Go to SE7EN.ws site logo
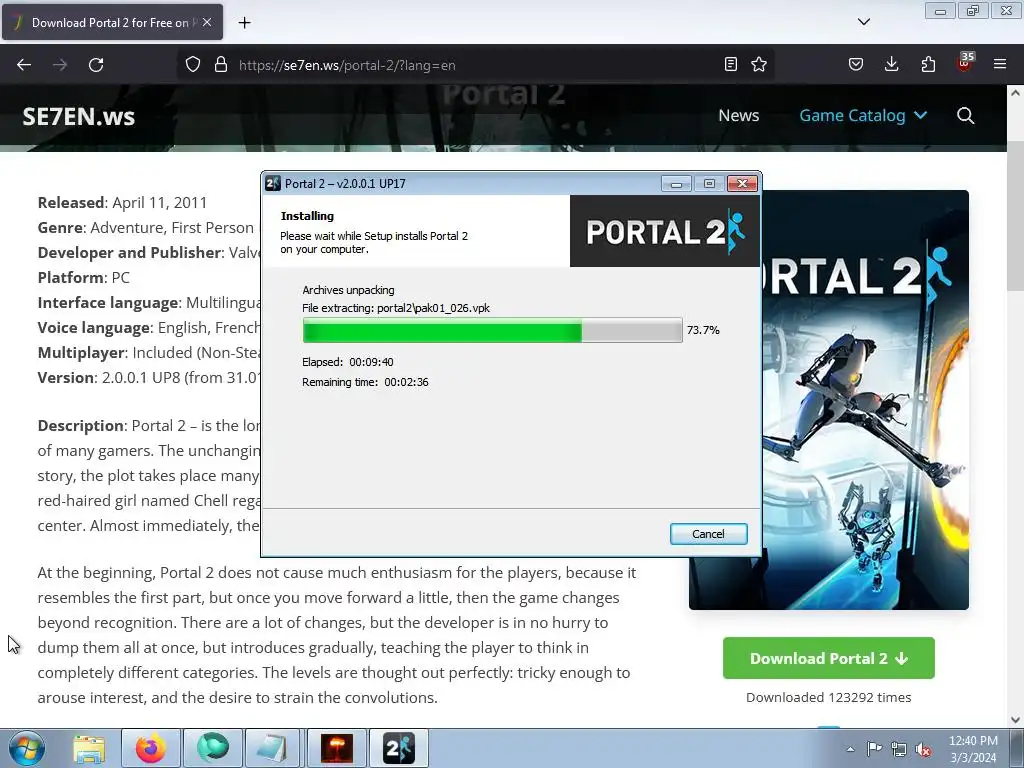 (78, 116)
